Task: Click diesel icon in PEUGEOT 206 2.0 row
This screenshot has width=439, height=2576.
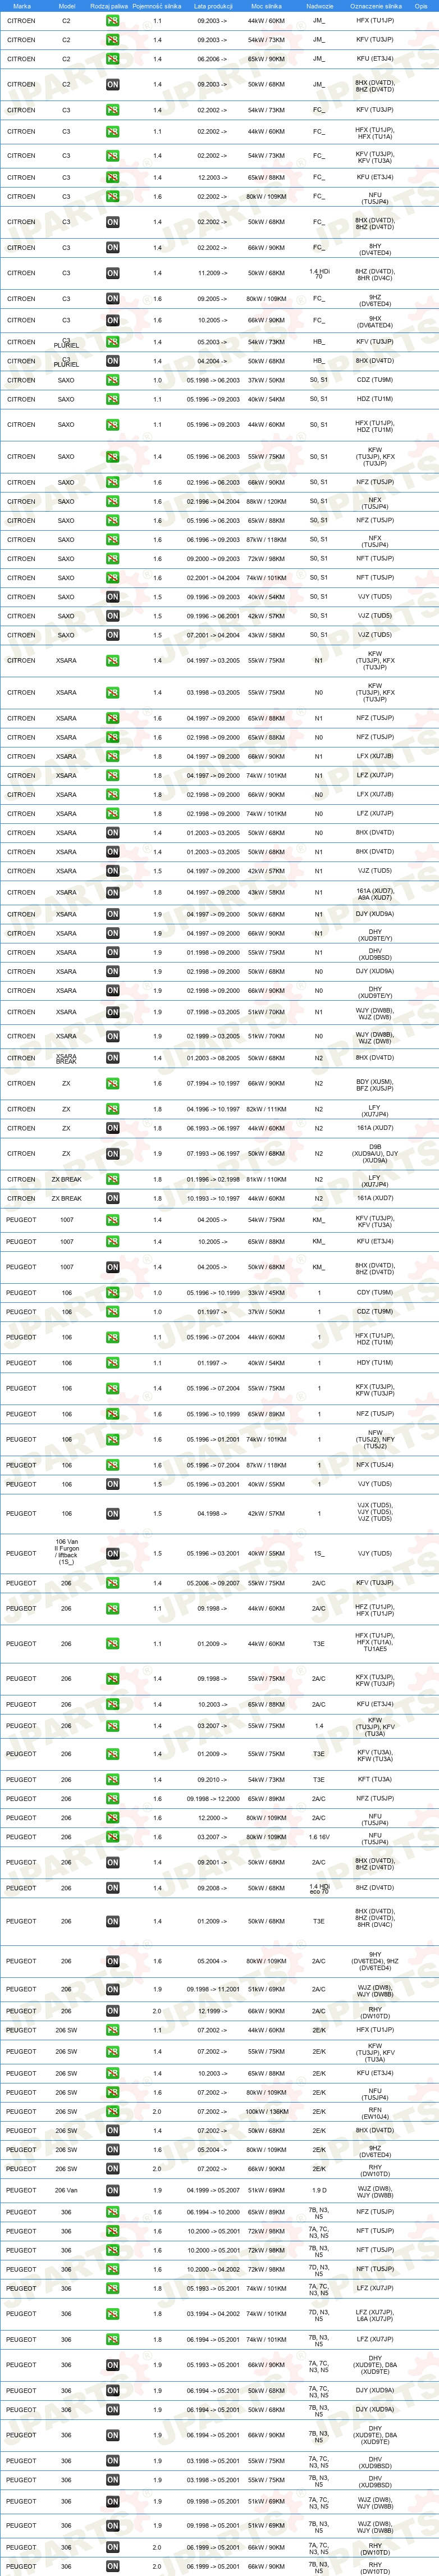Action: coord(112,2011)
